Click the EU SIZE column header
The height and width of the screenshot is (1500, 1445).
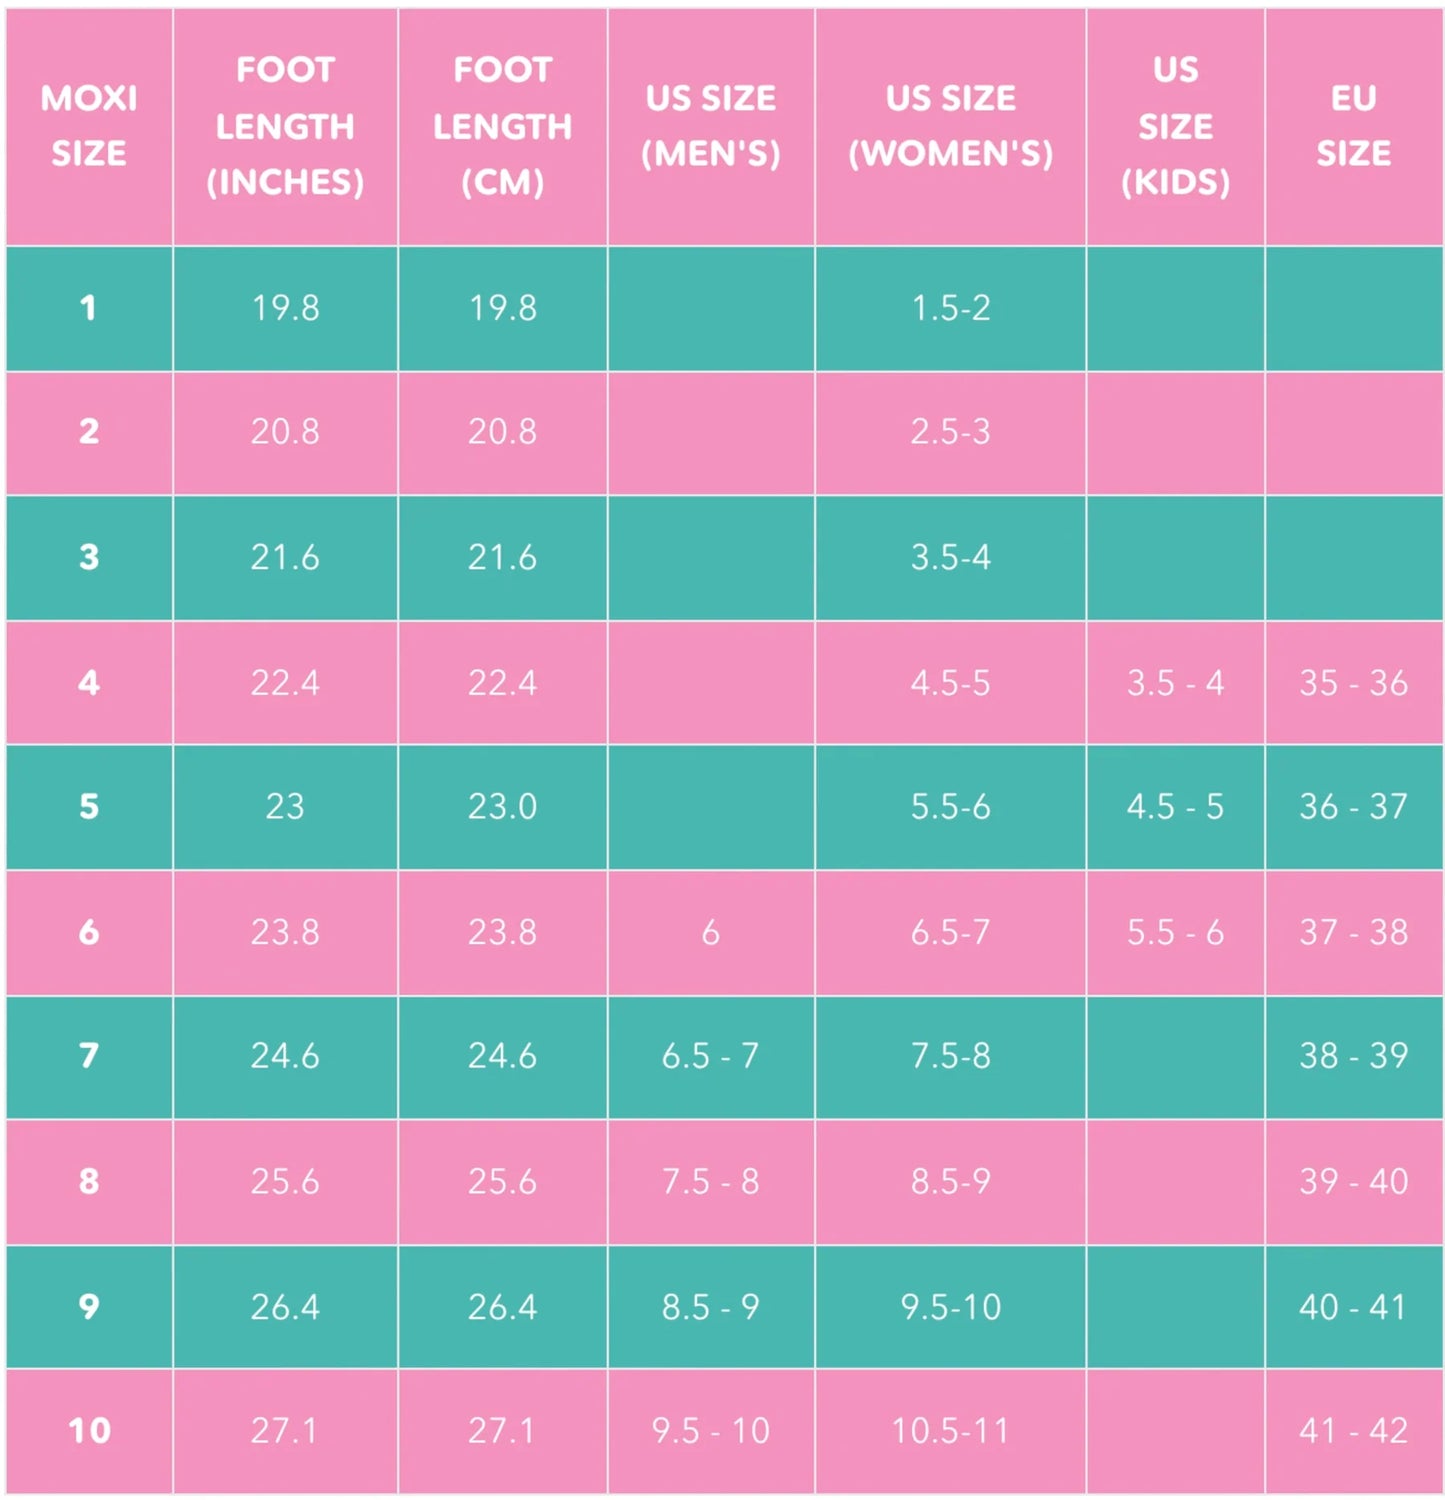pyautogui.click(x=1353, y=126)
